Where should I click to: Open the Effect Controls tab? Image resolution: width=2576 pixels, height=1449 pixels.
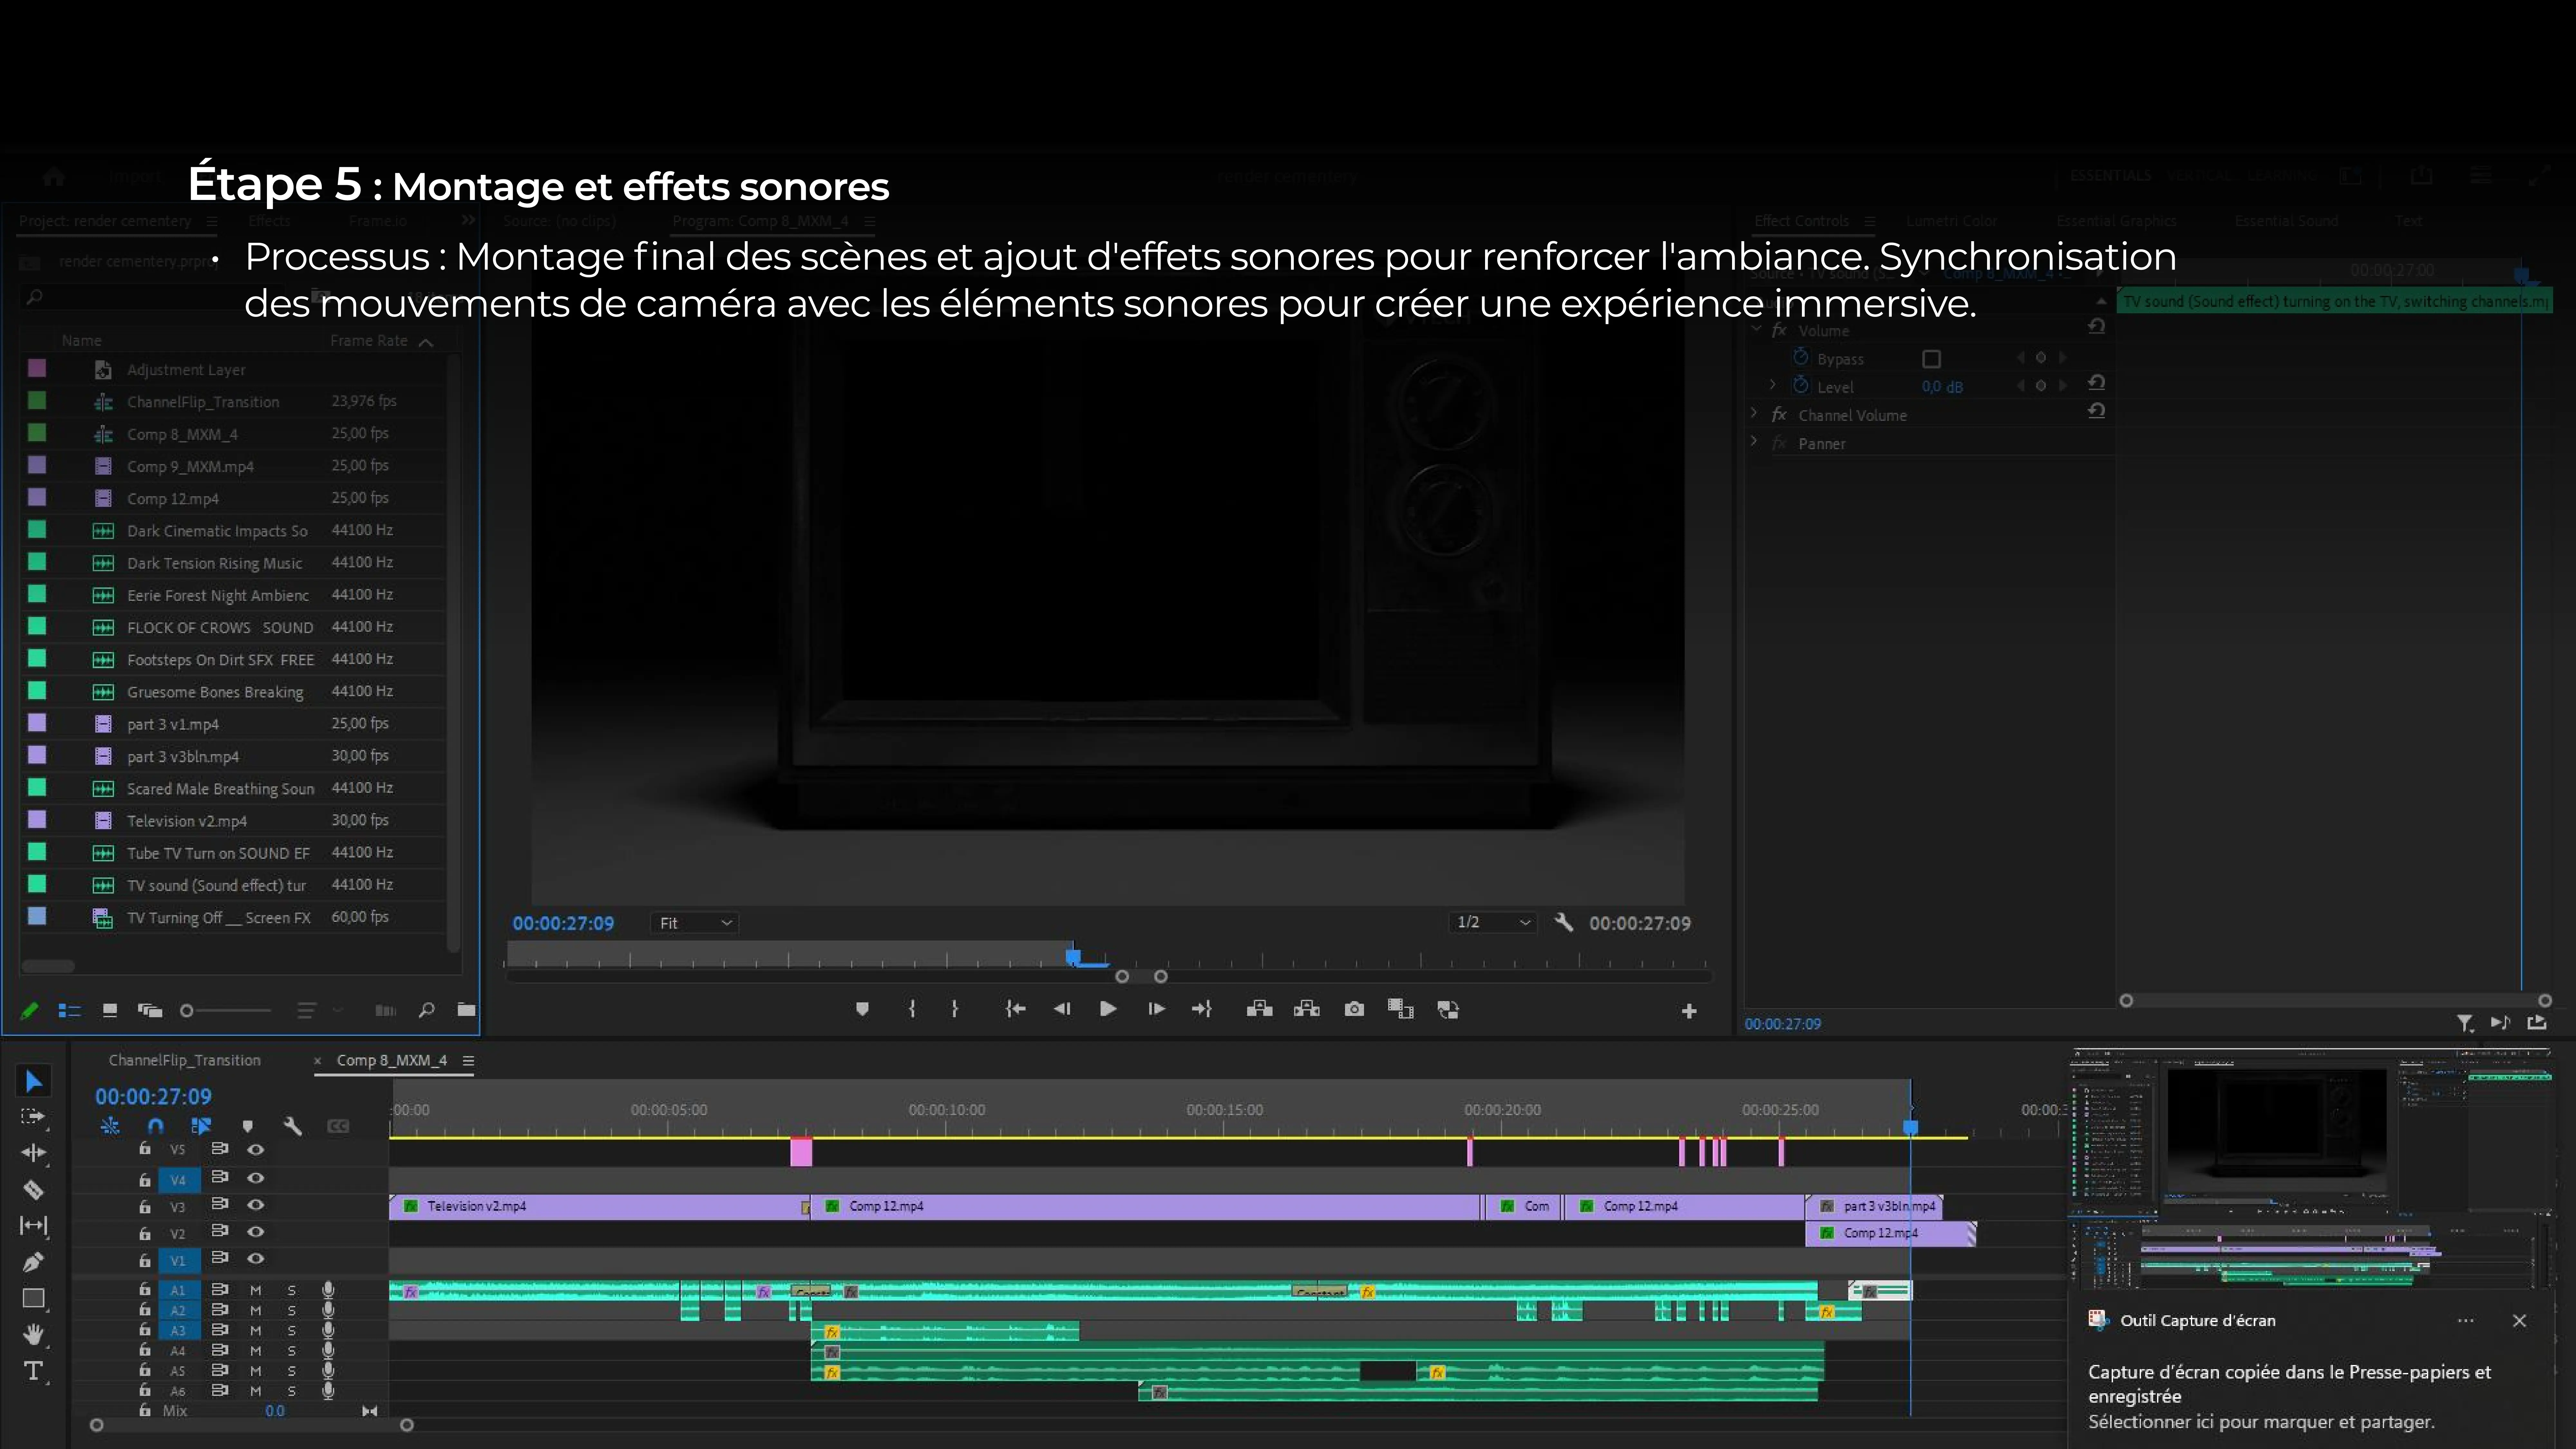point(1802,221)
